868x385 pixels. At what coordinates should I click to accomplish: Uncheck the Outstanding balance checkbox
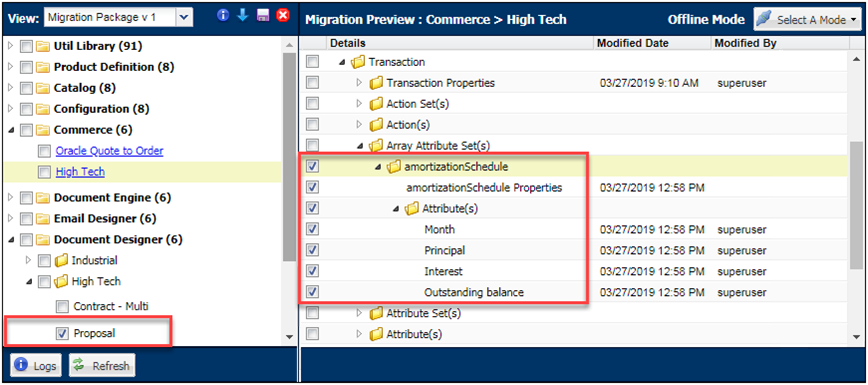(x=313, y=291)
